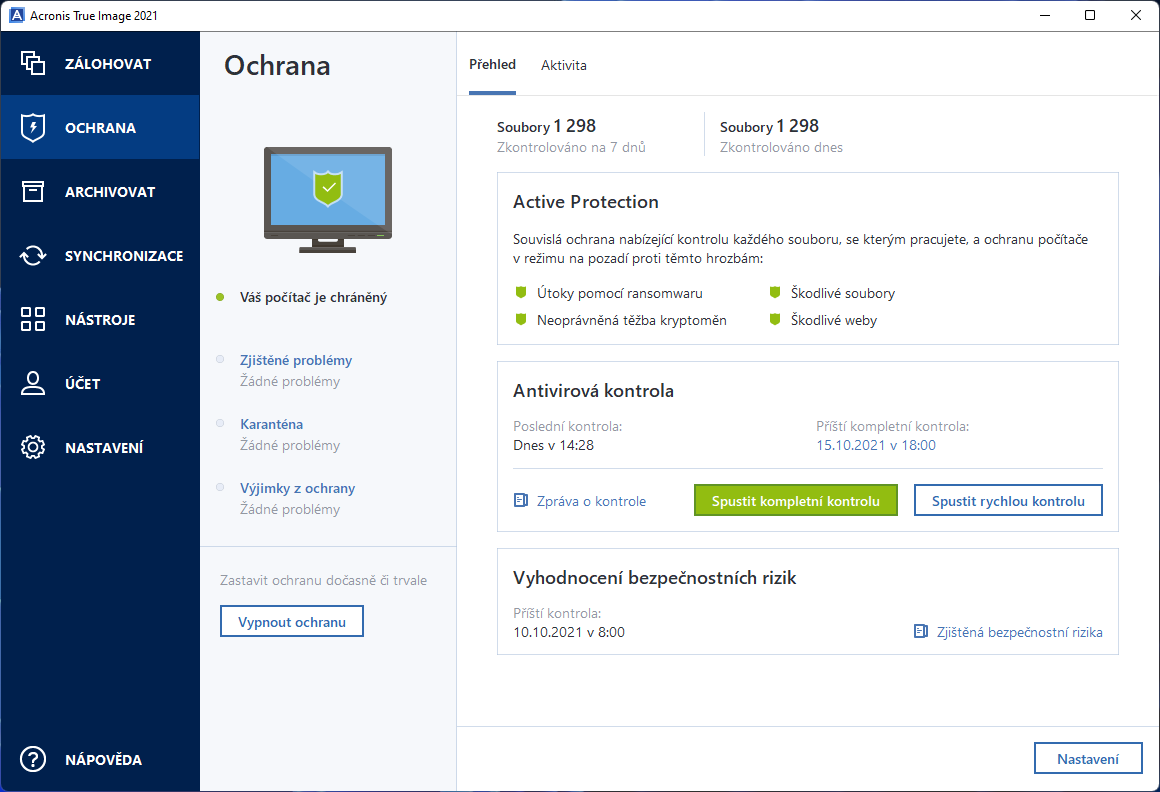Viewport: 1160px width, 792px height.
Task: Open the Nástroje tools grid icon
Action: (33, 319)
